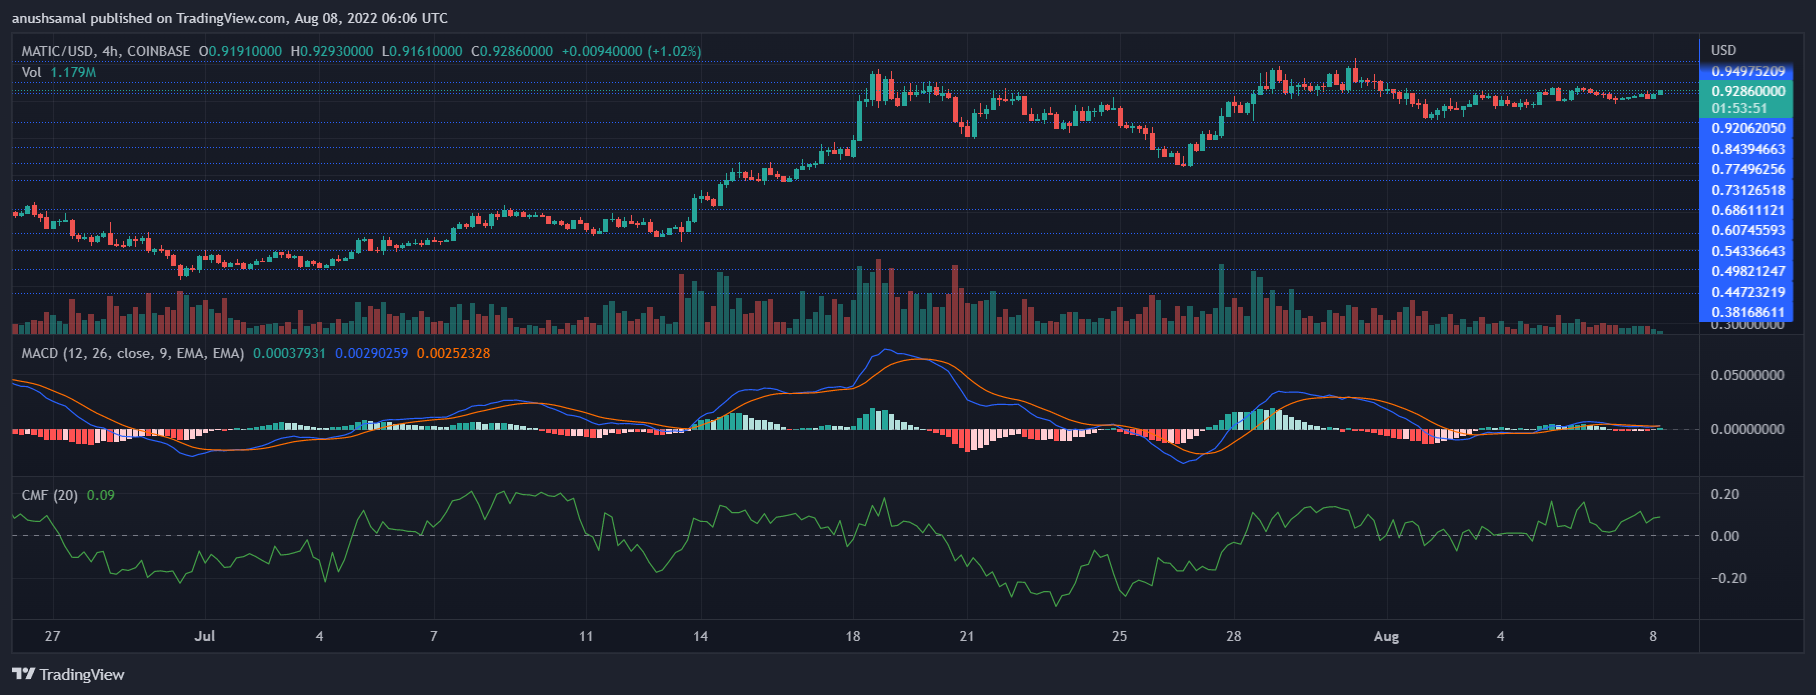1816x695 pixels.
Task: Click the 0.60745593 price level label
Action: (x=1747, y=230)
